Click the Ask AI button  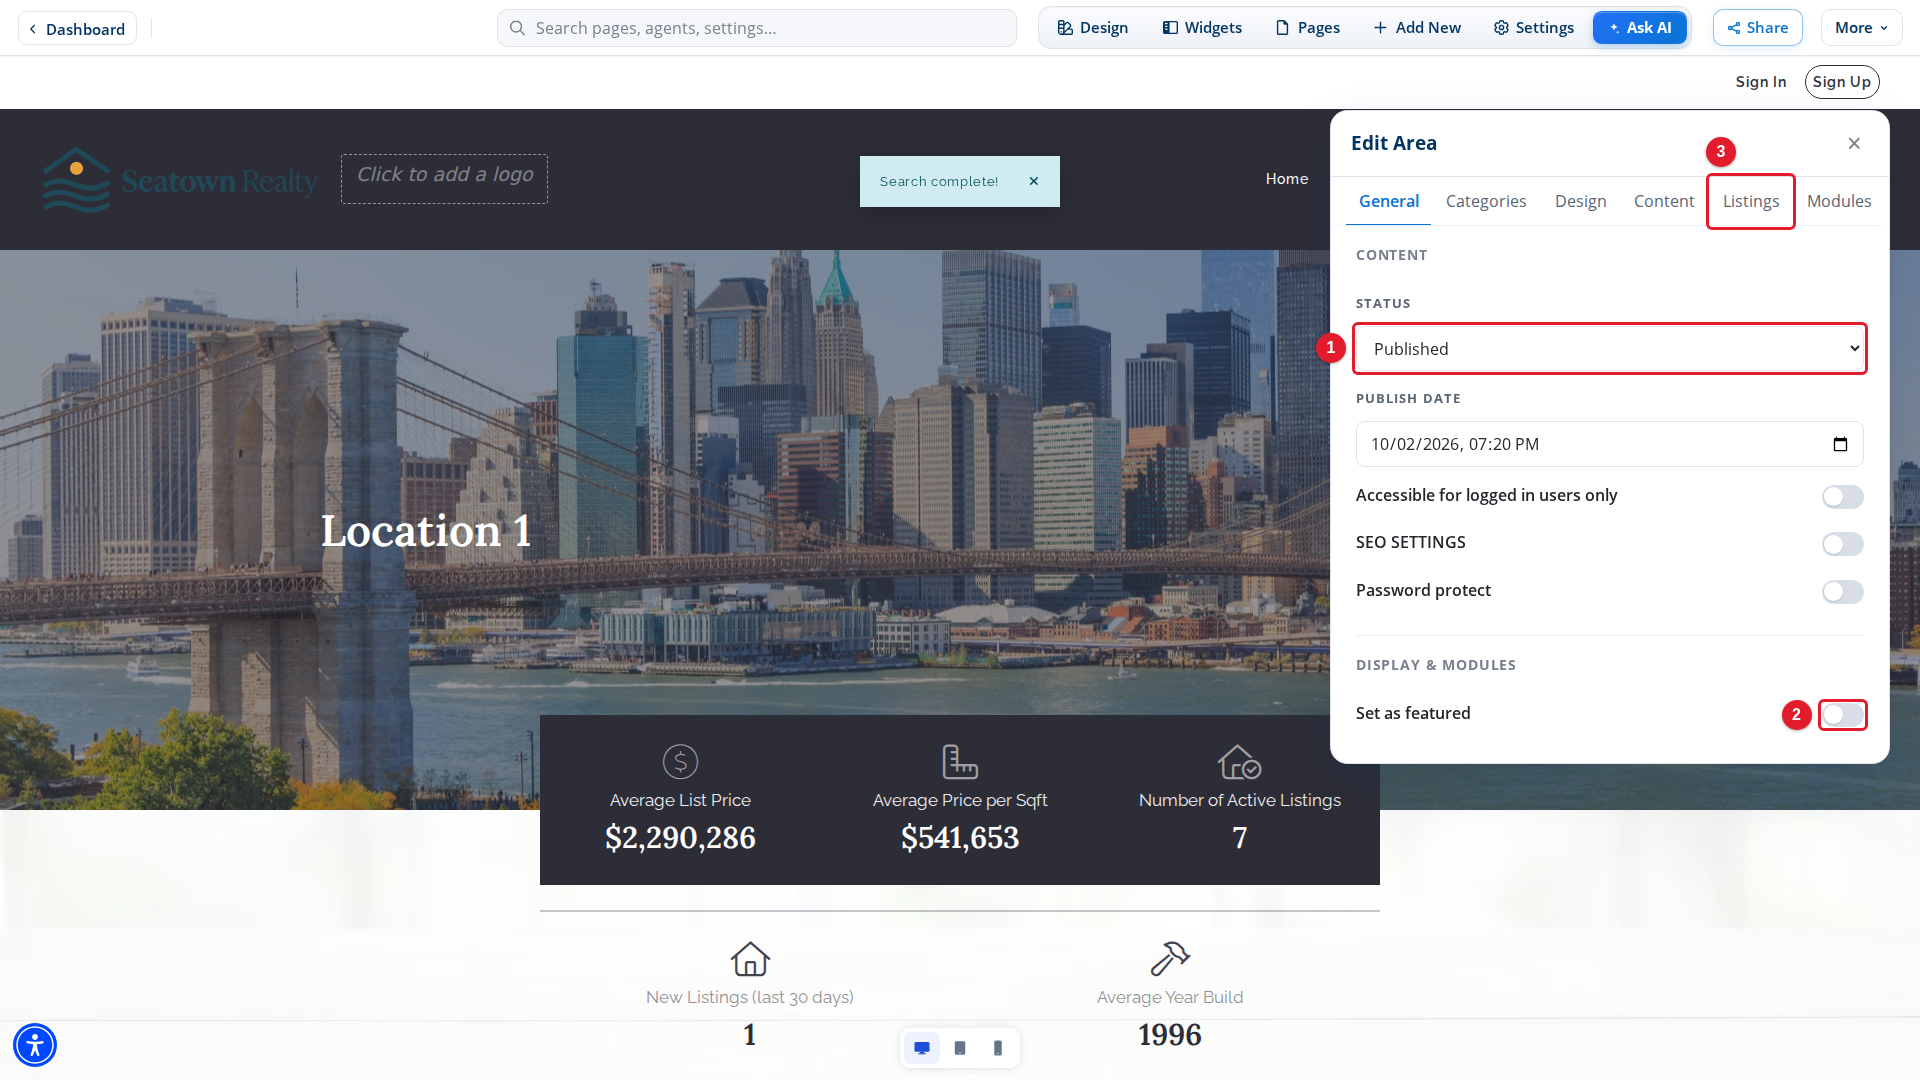(1640, 28)
